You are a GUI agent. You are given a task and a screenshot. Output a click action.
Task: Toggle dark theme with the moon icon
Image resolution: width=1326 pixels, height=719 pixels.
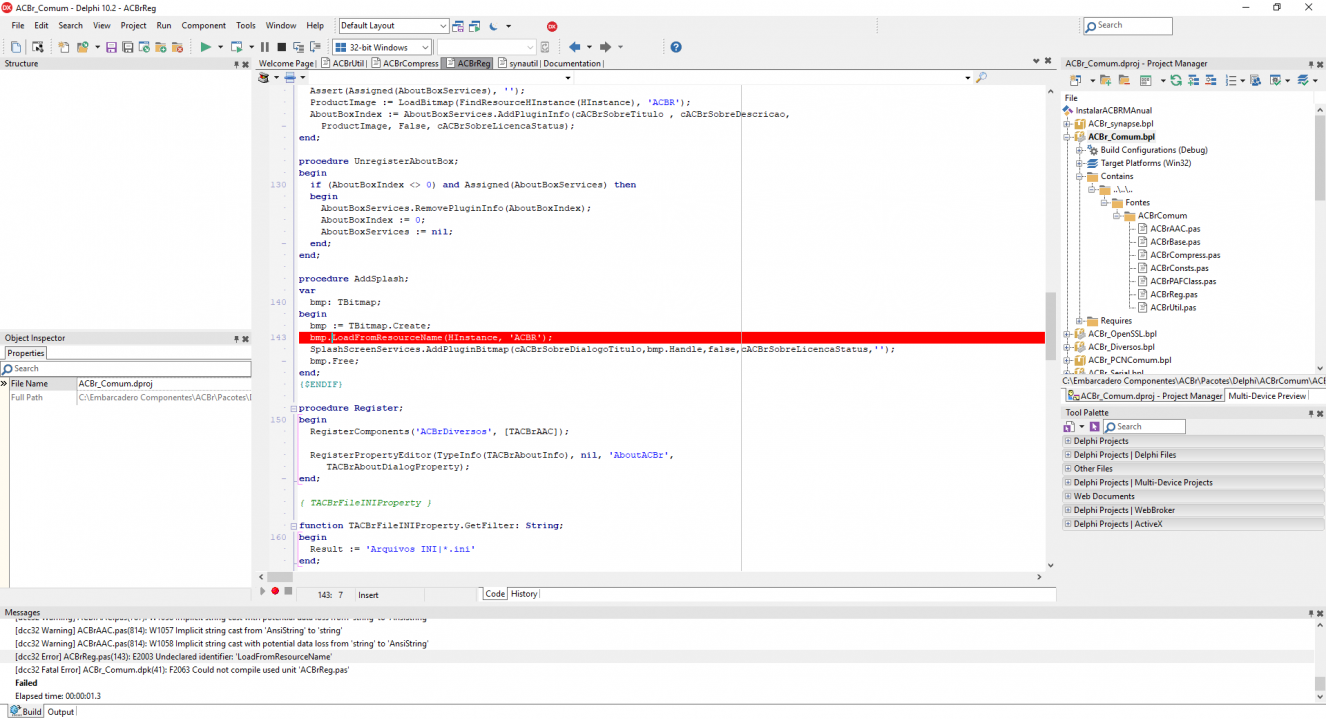[x=494, y=26]
